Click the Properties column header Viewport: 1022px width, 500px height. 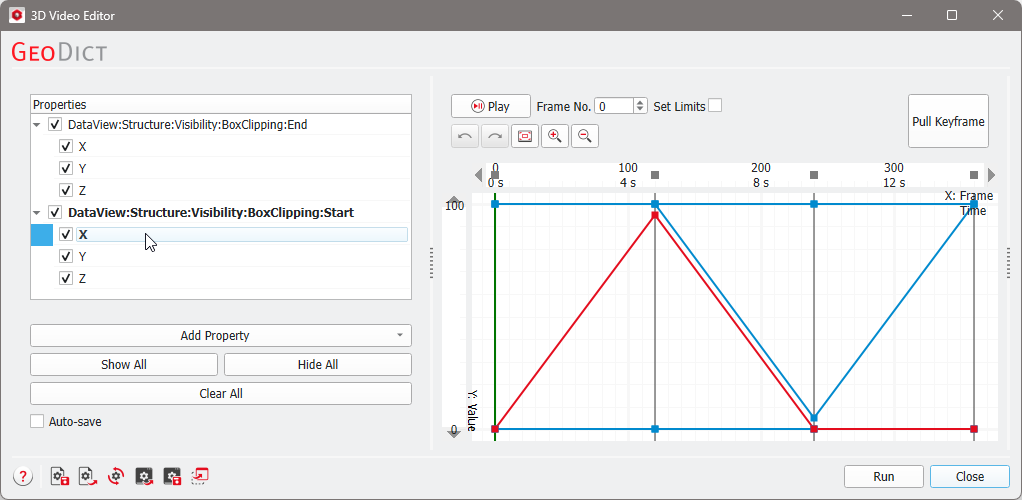(221, 104)
